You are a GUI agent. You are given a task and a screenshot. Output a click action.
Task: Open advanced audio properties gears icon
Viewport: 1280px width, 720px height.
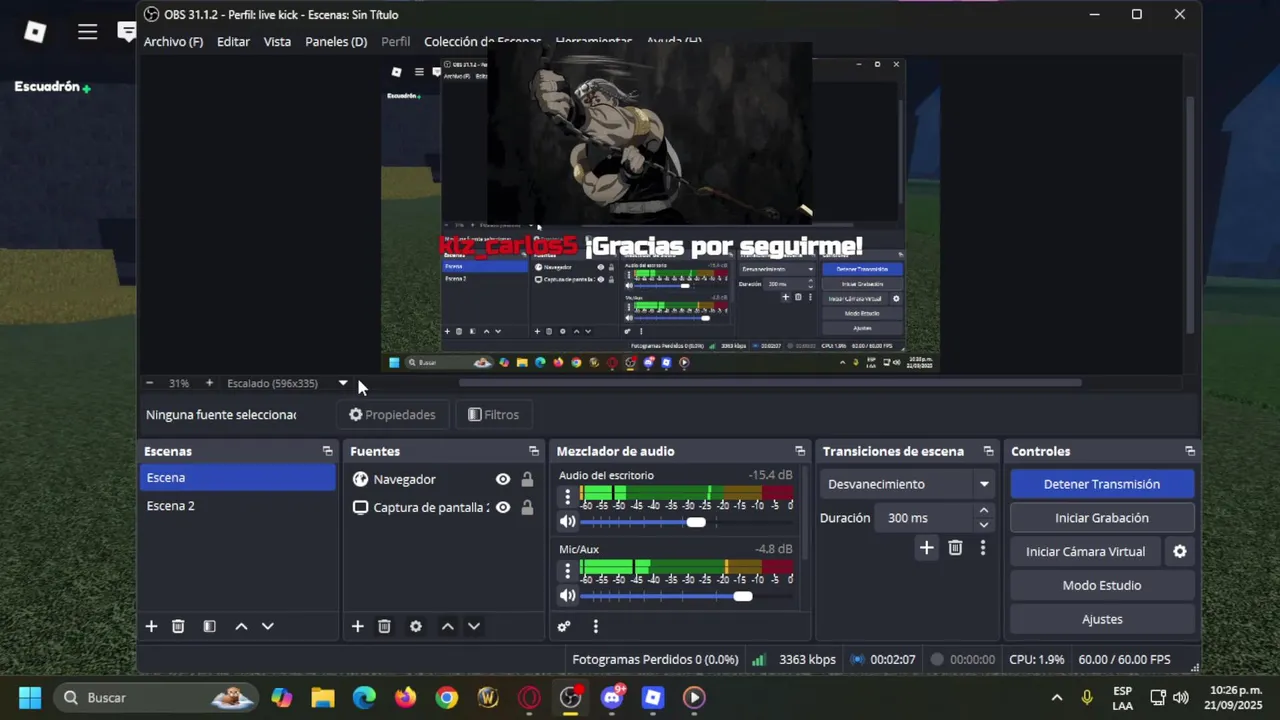[x=564, y=626]
